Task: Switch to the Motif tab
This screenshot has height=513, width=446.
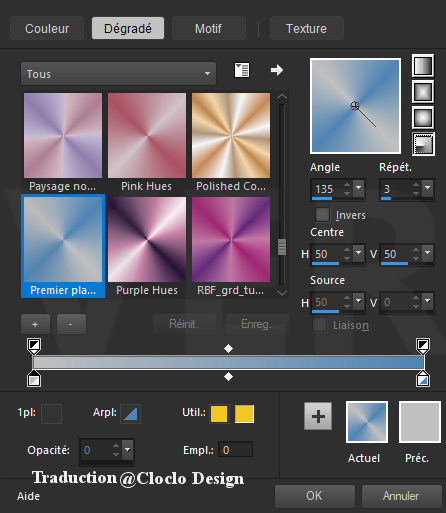Action: pyautogui.click(x=208, y=28)
